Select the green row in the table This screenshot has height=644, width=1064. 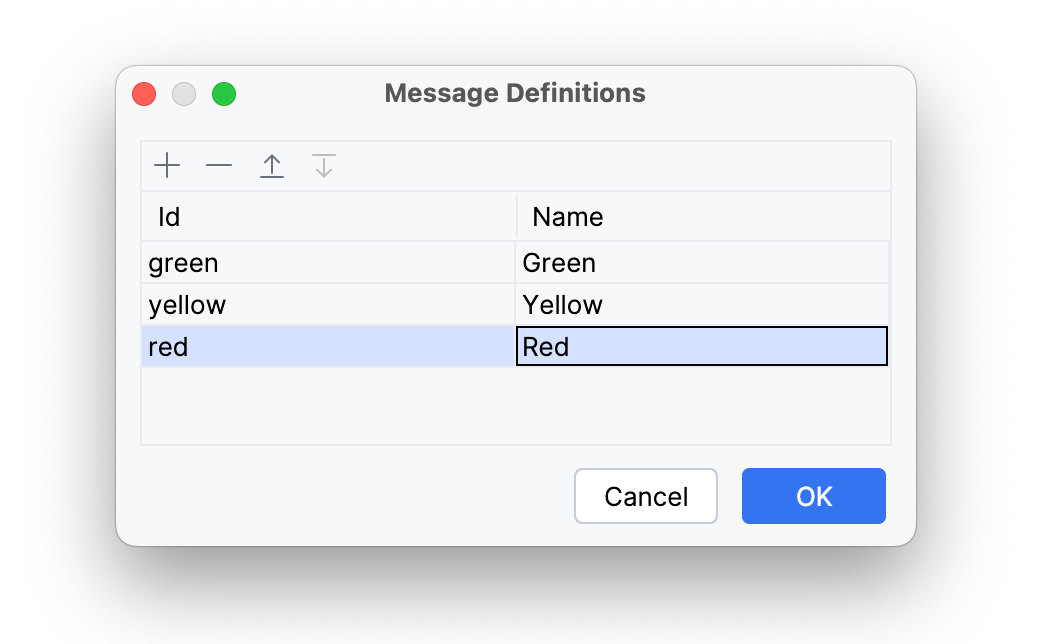click(x=300, y=262)
